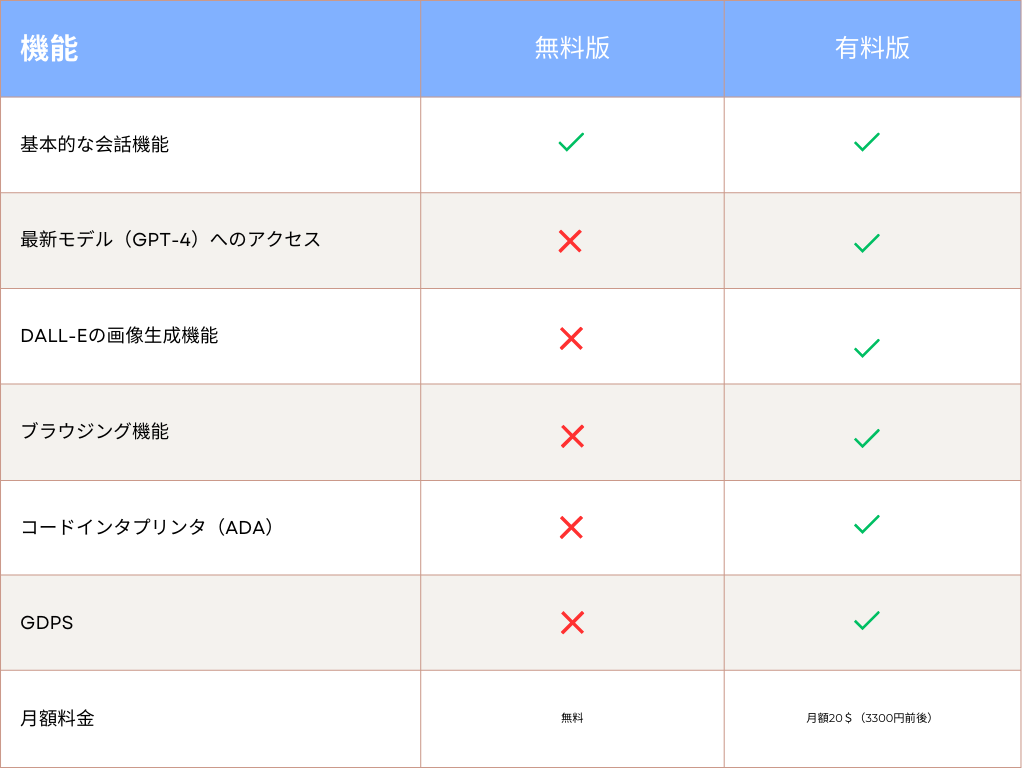Viewport: 1024px width, 768px height.
Task: Click the green checkmark for 基本的な会話機能 under 有料版
Action: click(867, 142)
